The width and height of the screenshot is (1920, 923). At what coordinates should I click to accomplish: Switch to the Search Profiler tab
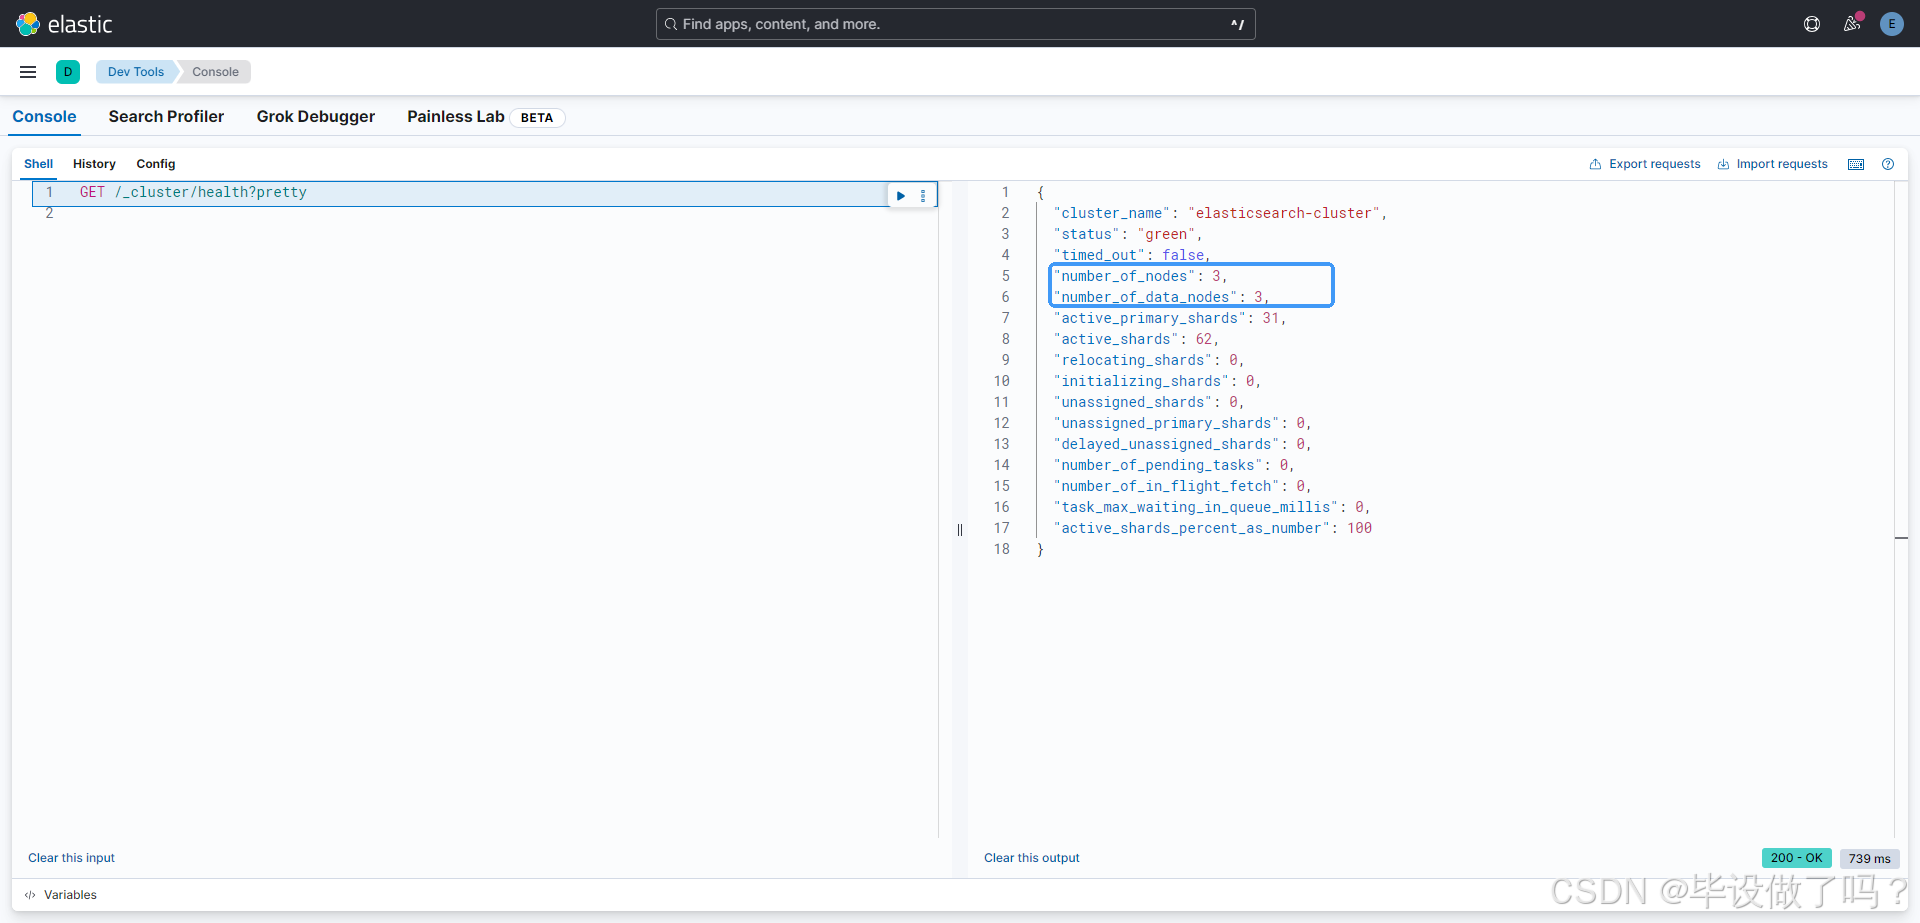pos(166,117)
